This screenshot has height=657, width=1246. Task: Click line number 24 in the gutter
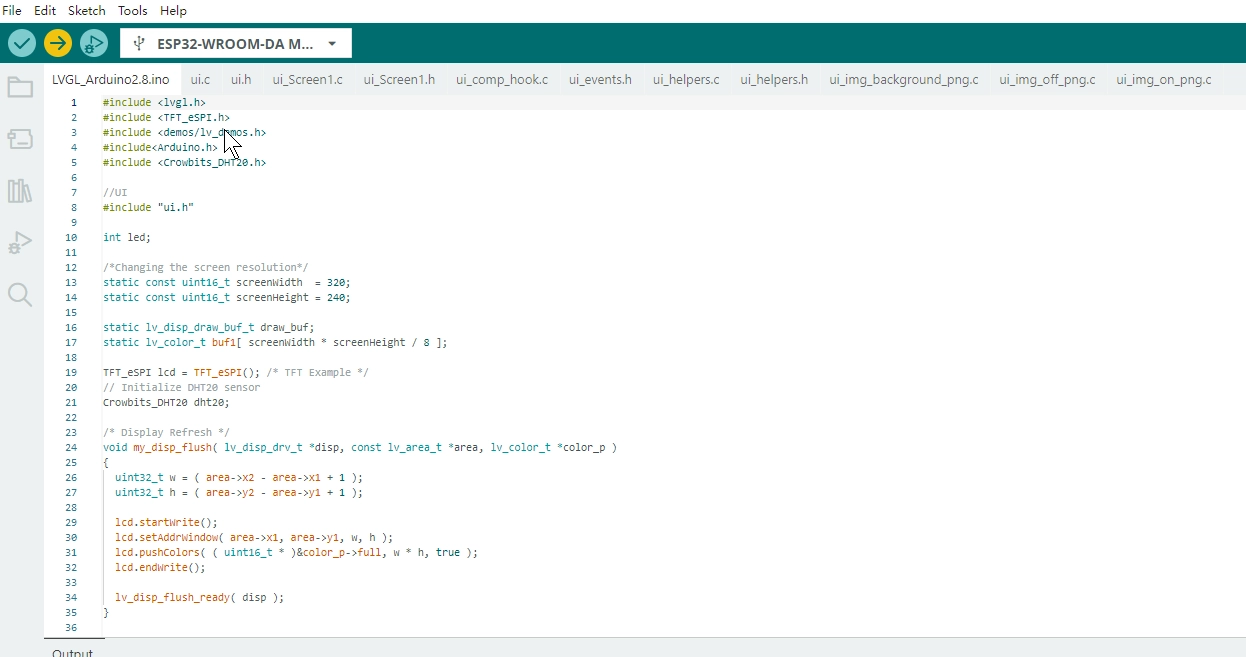point(71,447)
